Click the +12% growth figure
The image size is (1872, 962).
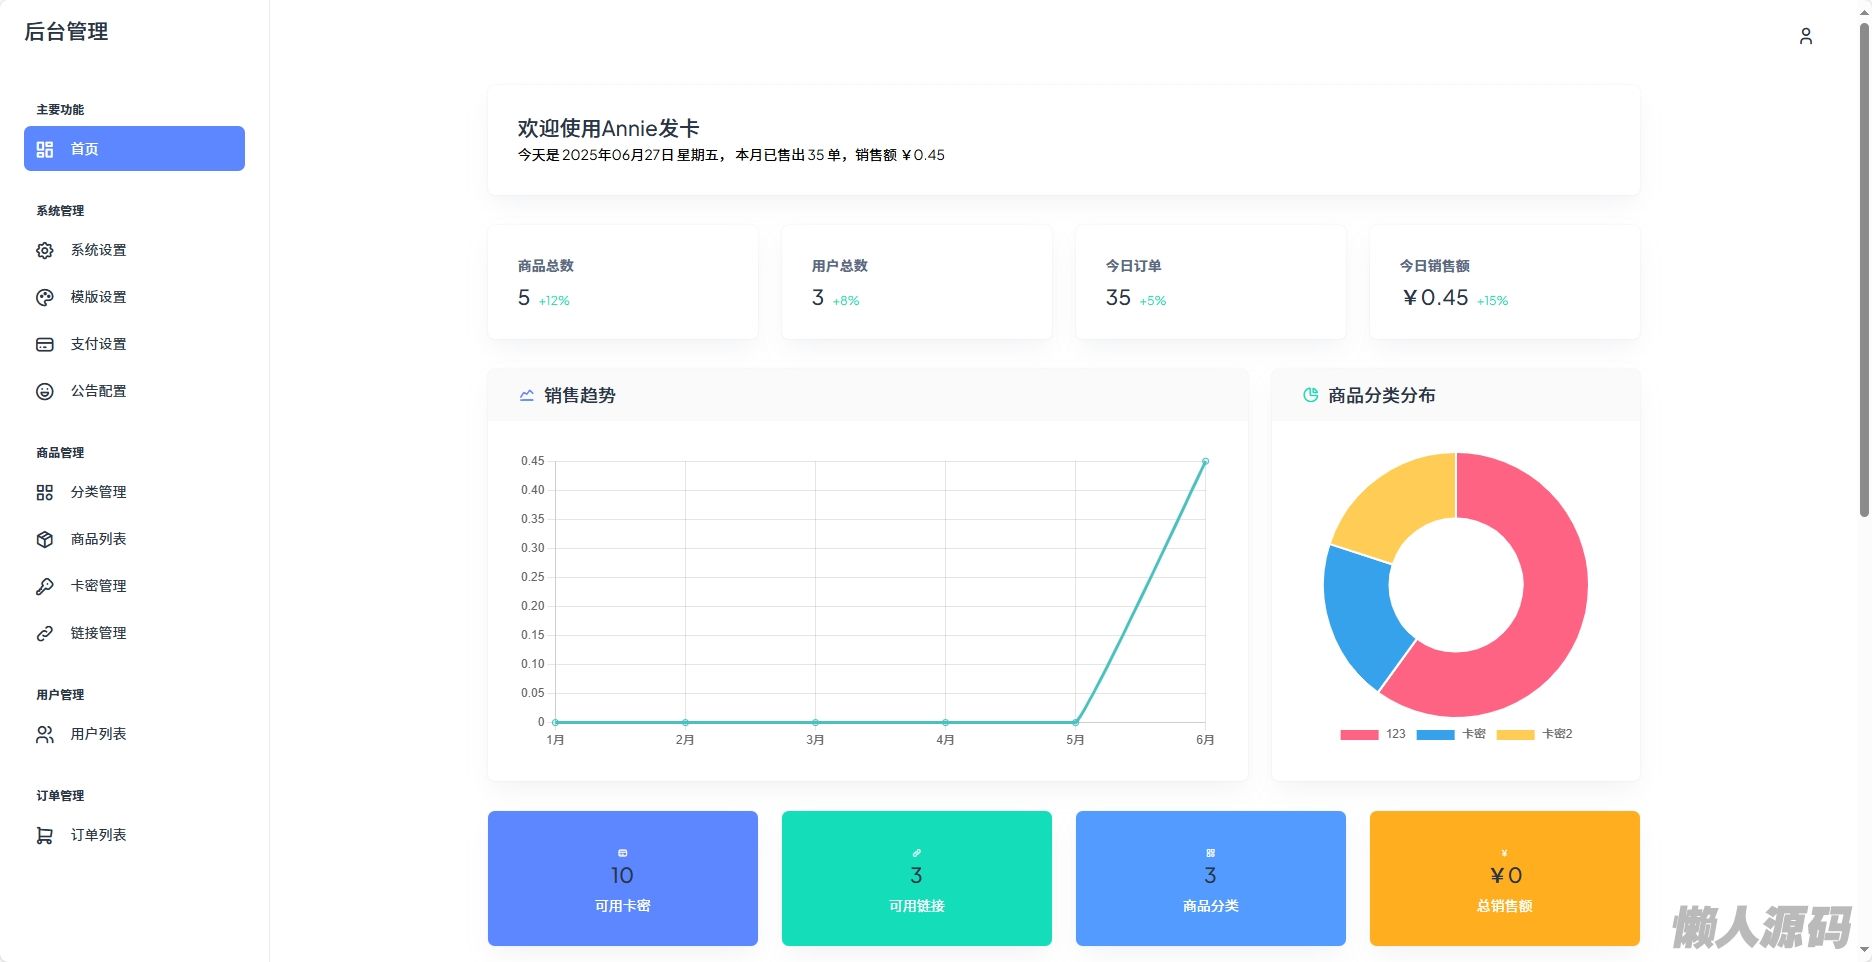coord(554,301)
